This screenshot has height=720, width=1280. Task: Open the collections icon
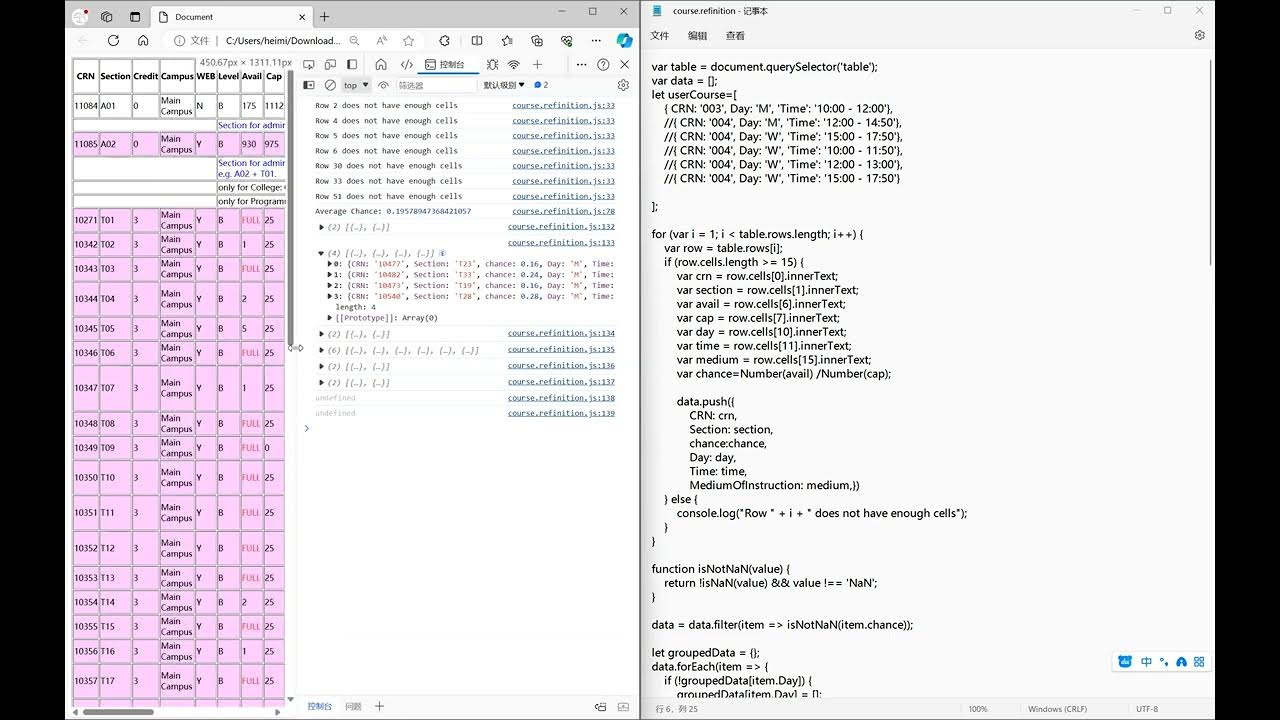tap(537, 41)
